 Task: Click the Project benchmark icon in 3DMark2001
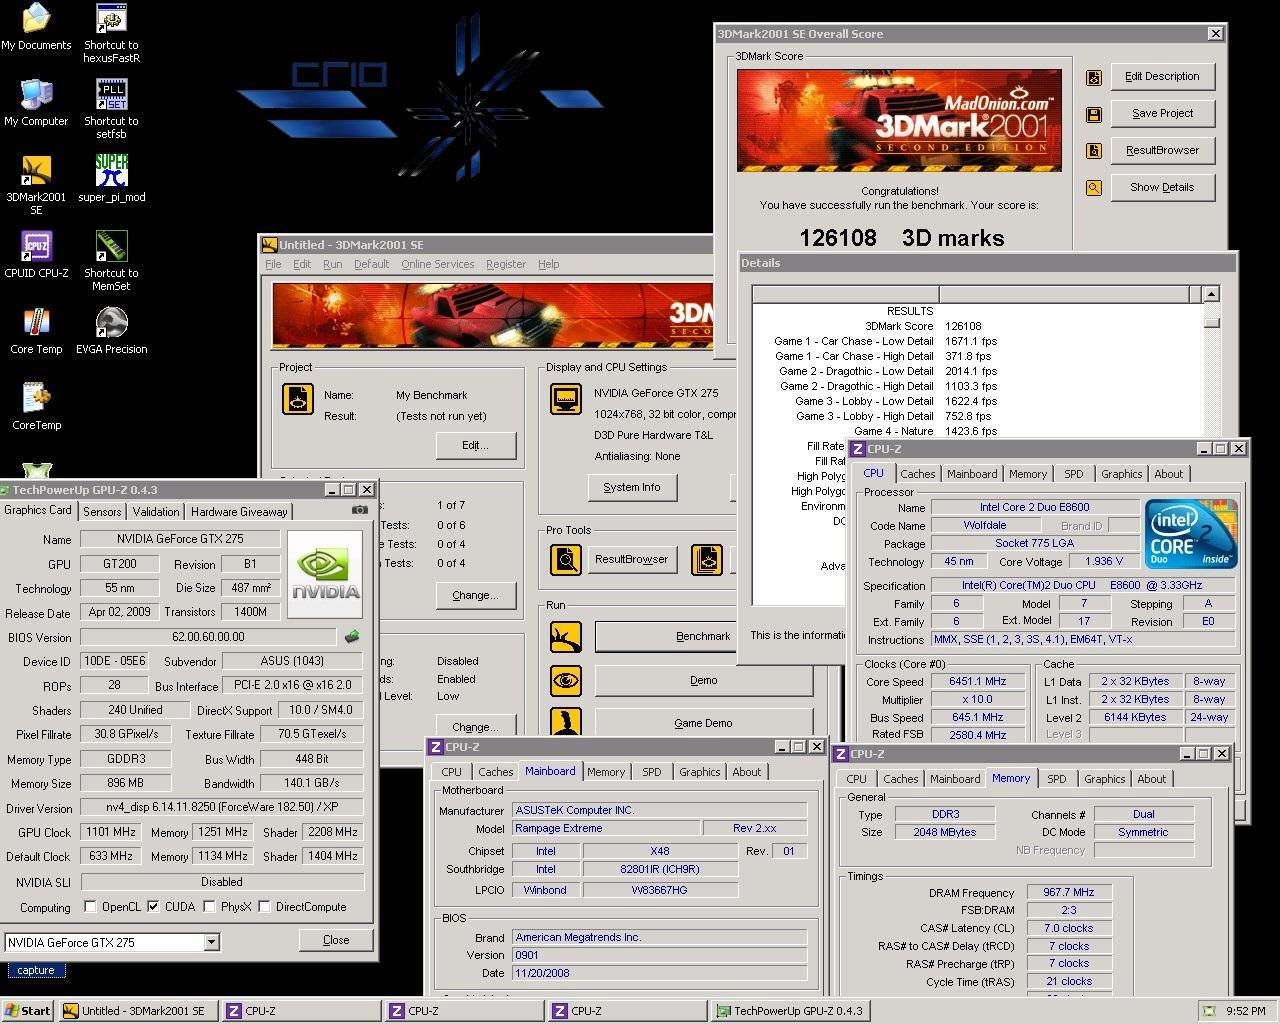pos(298,398)
